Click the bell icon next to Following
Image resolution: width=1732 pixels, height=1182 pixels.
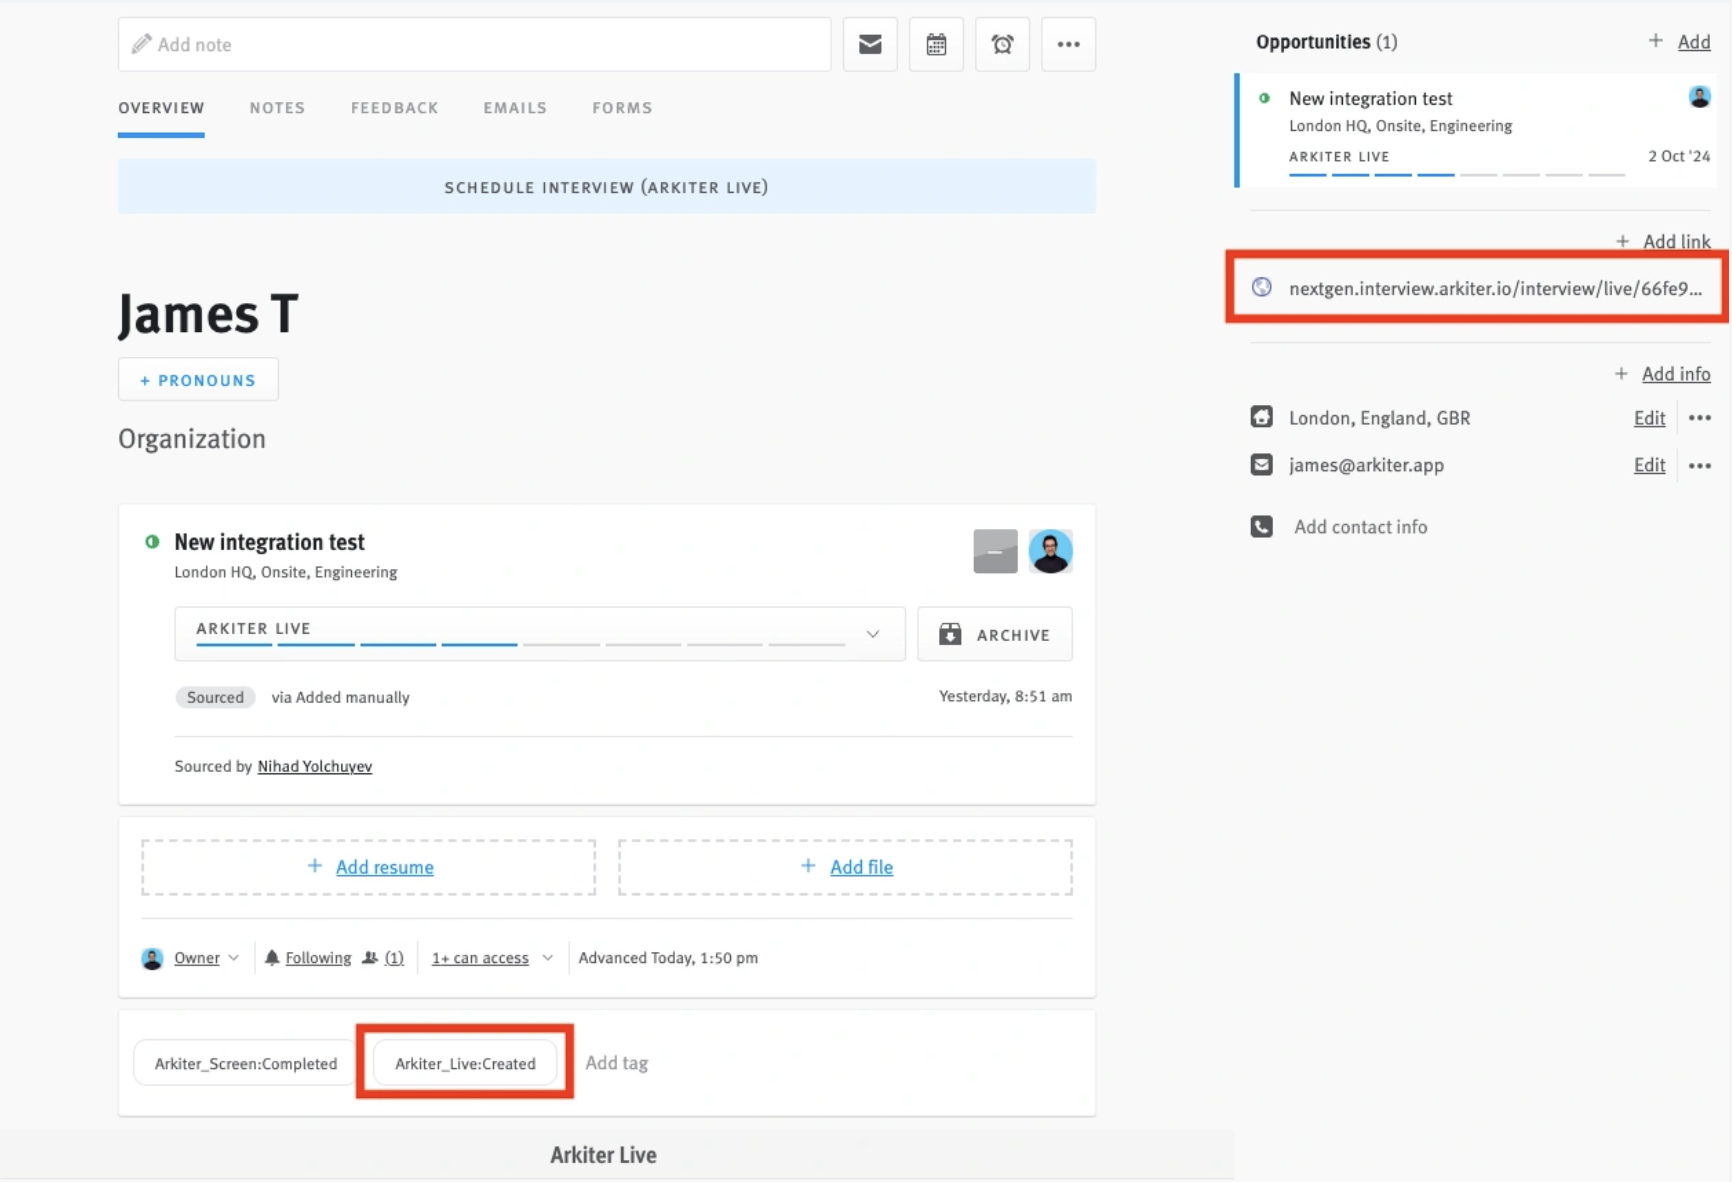click(x=272, y=957)
